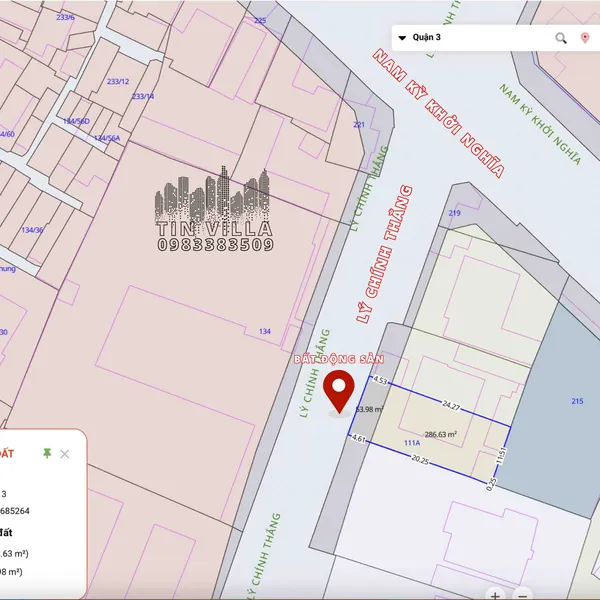Click parcel number 225 label
The width and height of the screenshot is (600, 600).
pyautogui.click(x=260, y=20)
